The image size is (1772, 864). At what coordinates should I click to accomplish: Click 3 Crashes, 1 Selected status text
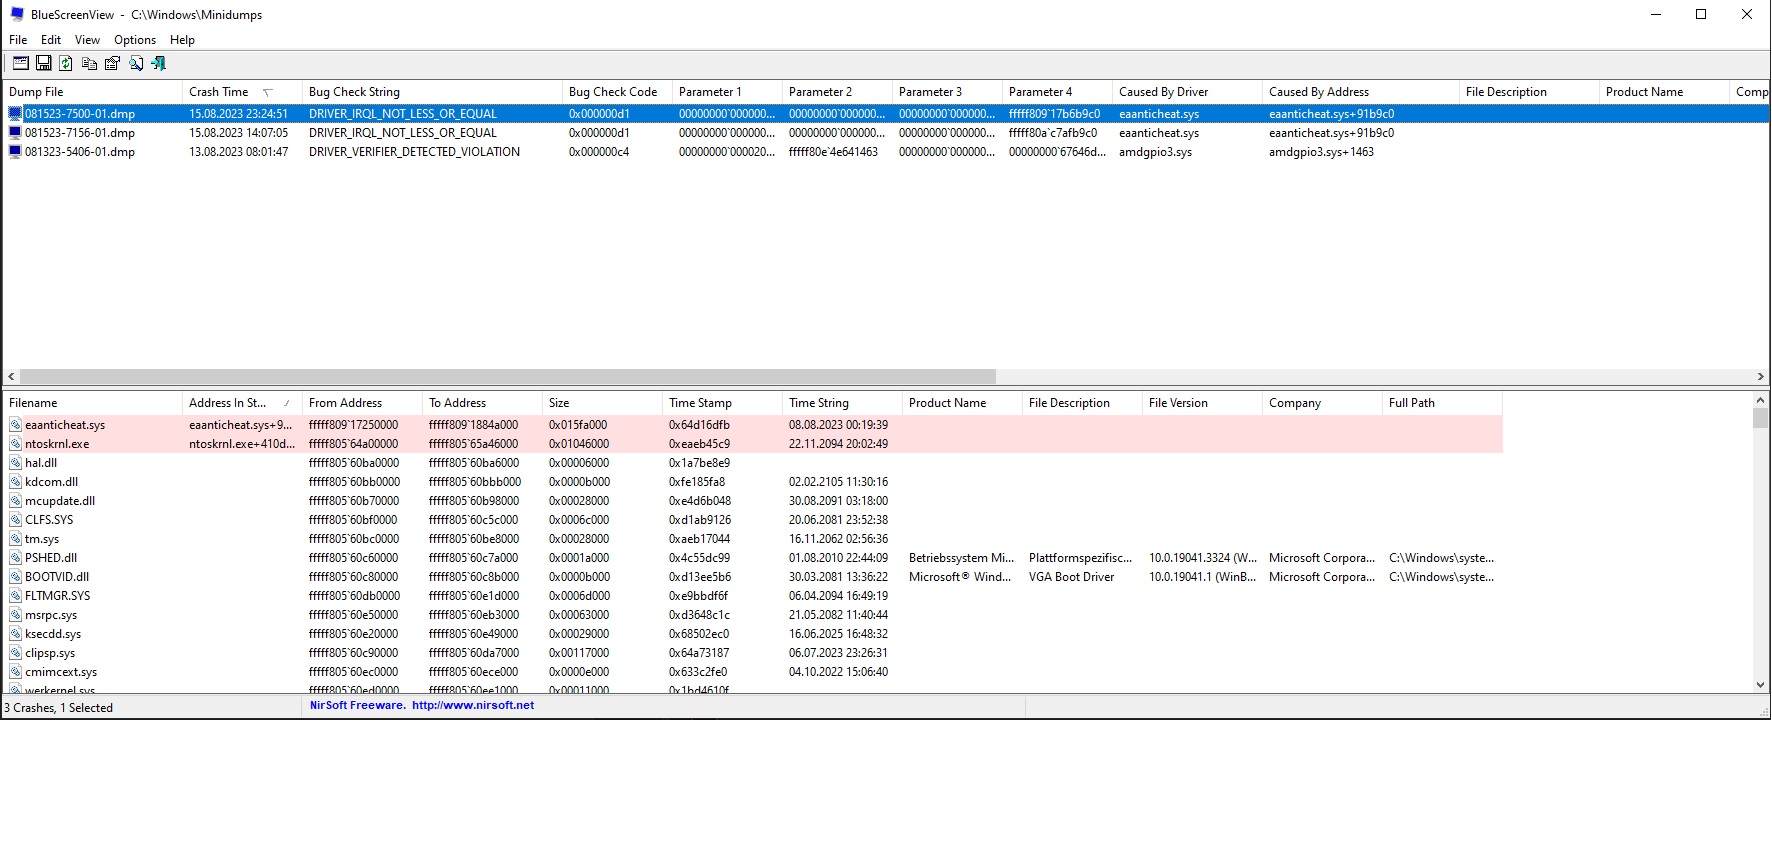click(59, 707)
